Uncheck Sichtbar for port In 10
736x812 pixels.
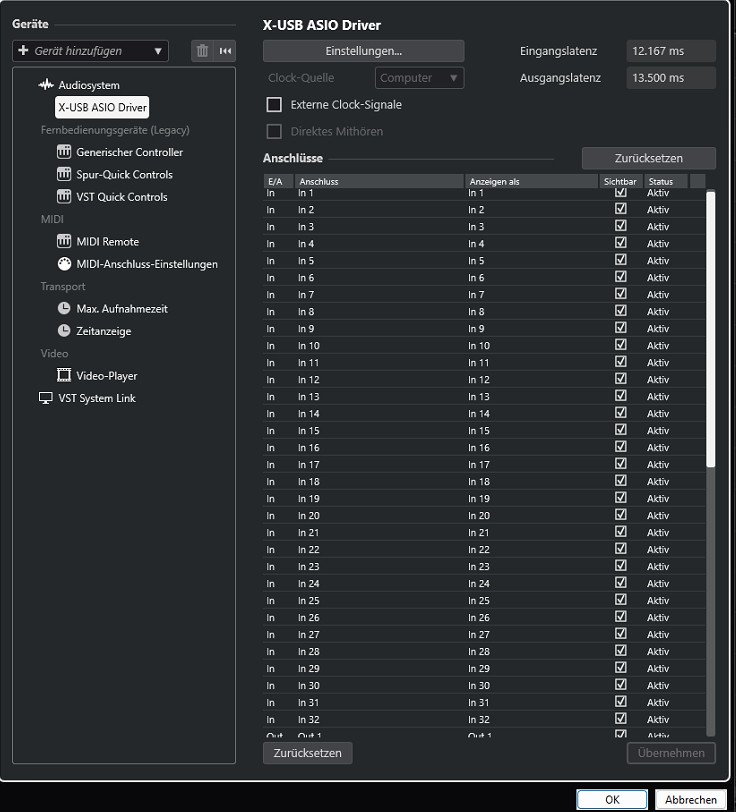click(x=620, y=344)
